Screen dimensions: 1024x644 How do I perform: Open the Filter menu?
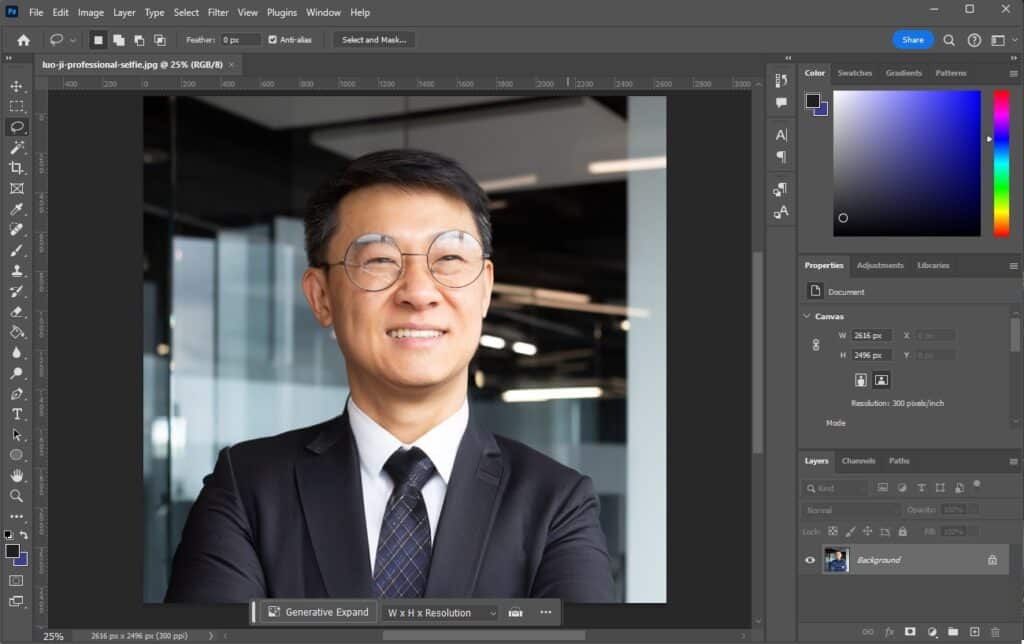click(218, 13)
